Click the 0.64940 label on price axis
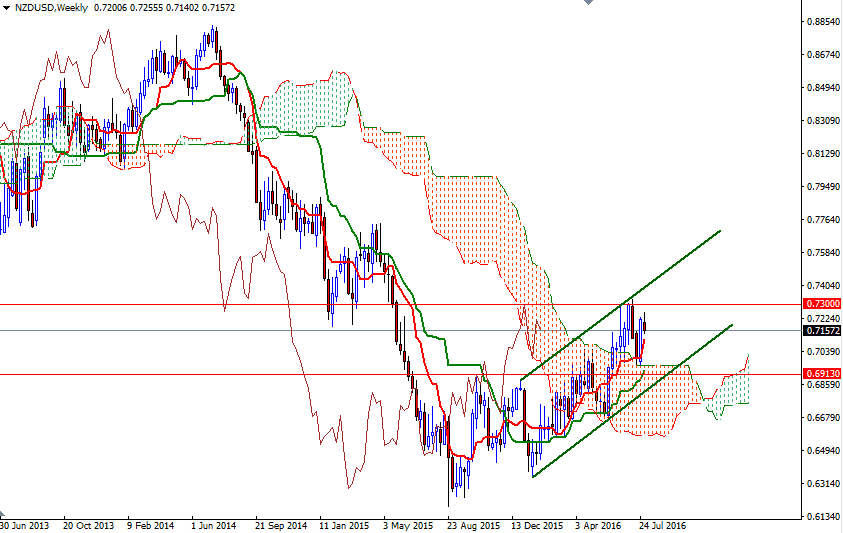Image resolution: width=843 pixels, height=533 pixels. click(x=822, y=451)
